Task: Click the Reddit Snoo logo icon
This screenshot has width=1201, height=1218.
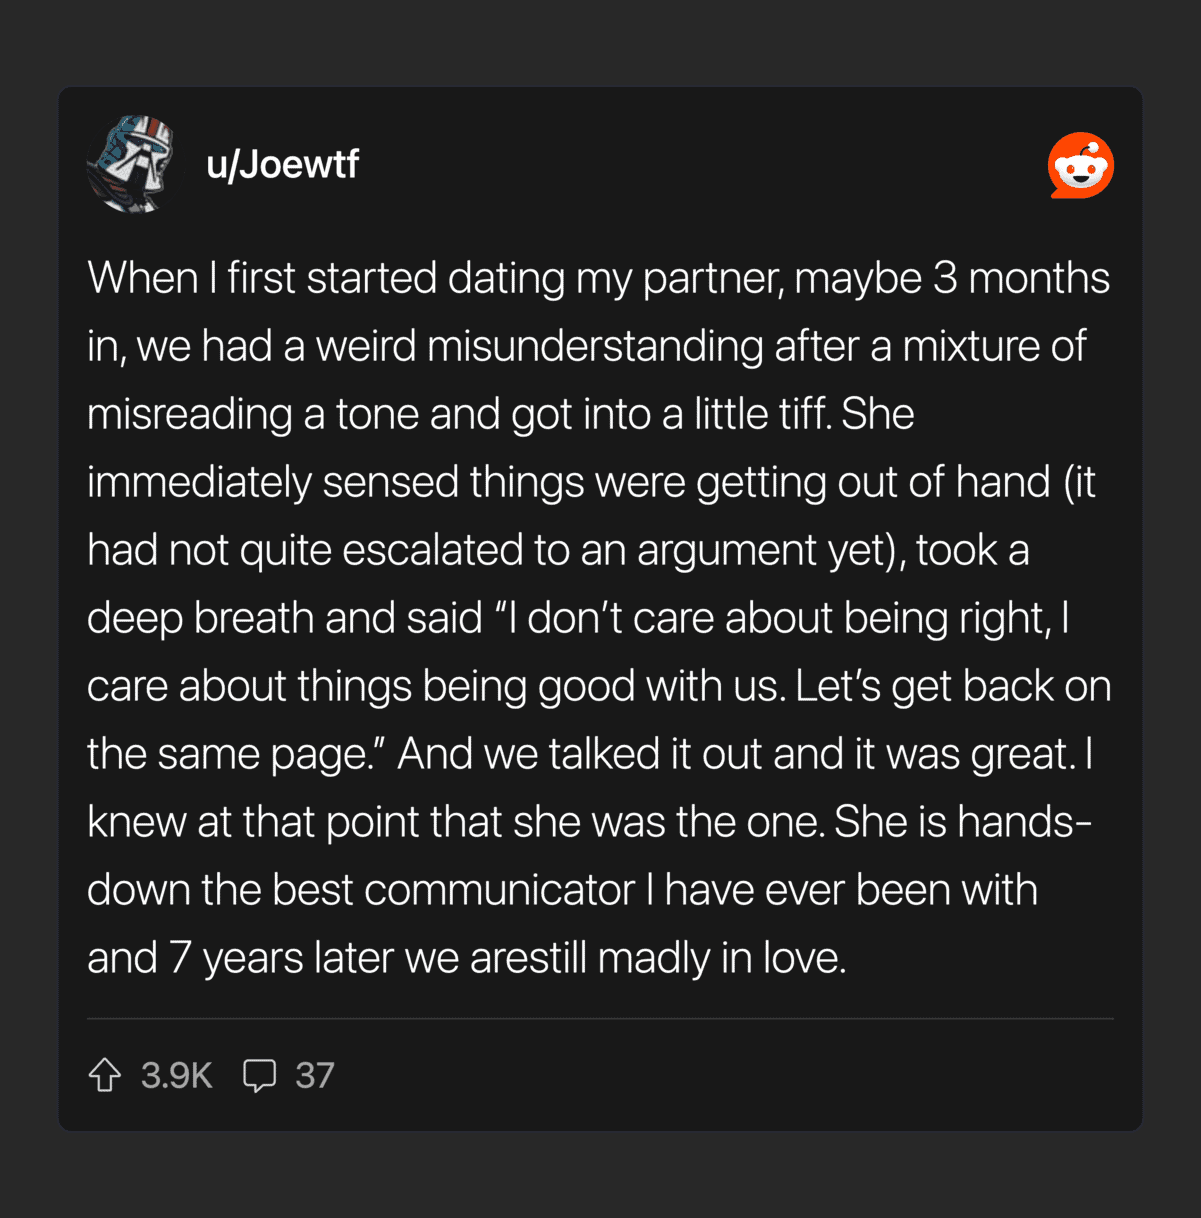Action: pyautogui.click(x=1080, y=165)
